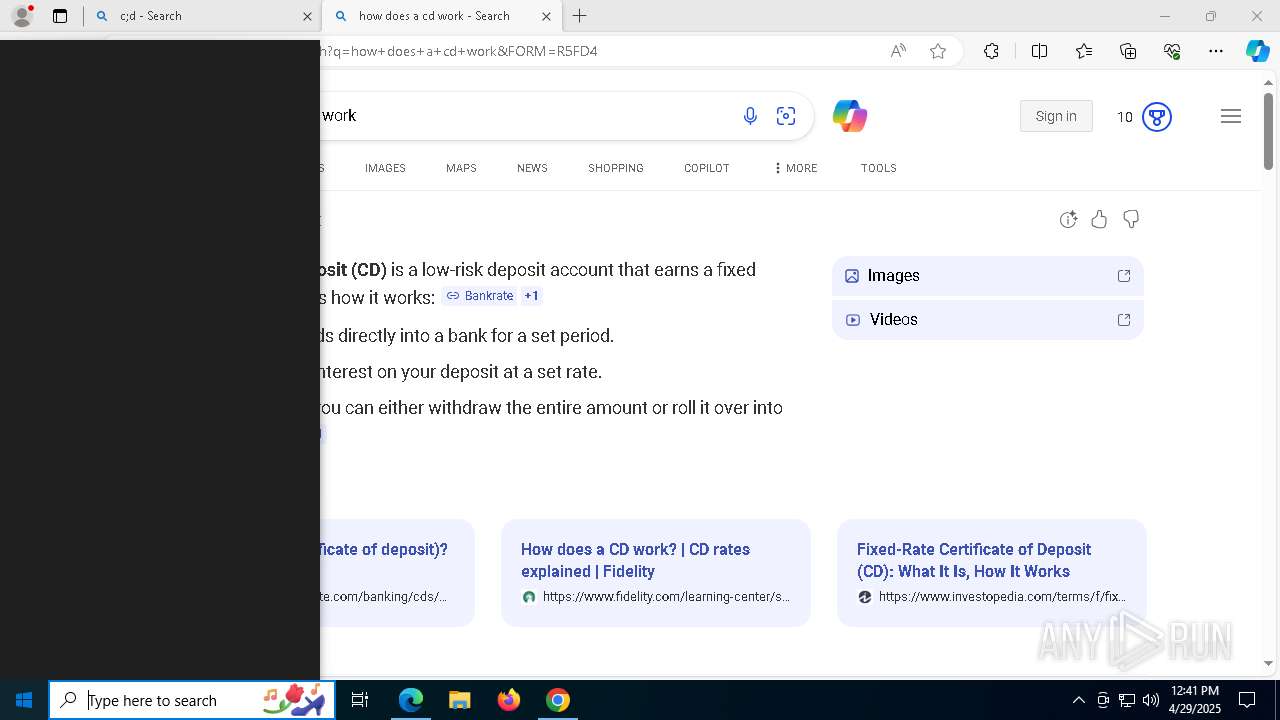Launch Copilot from colorful logo
This screenshot has width=1280, height=720.
[850, 116]
